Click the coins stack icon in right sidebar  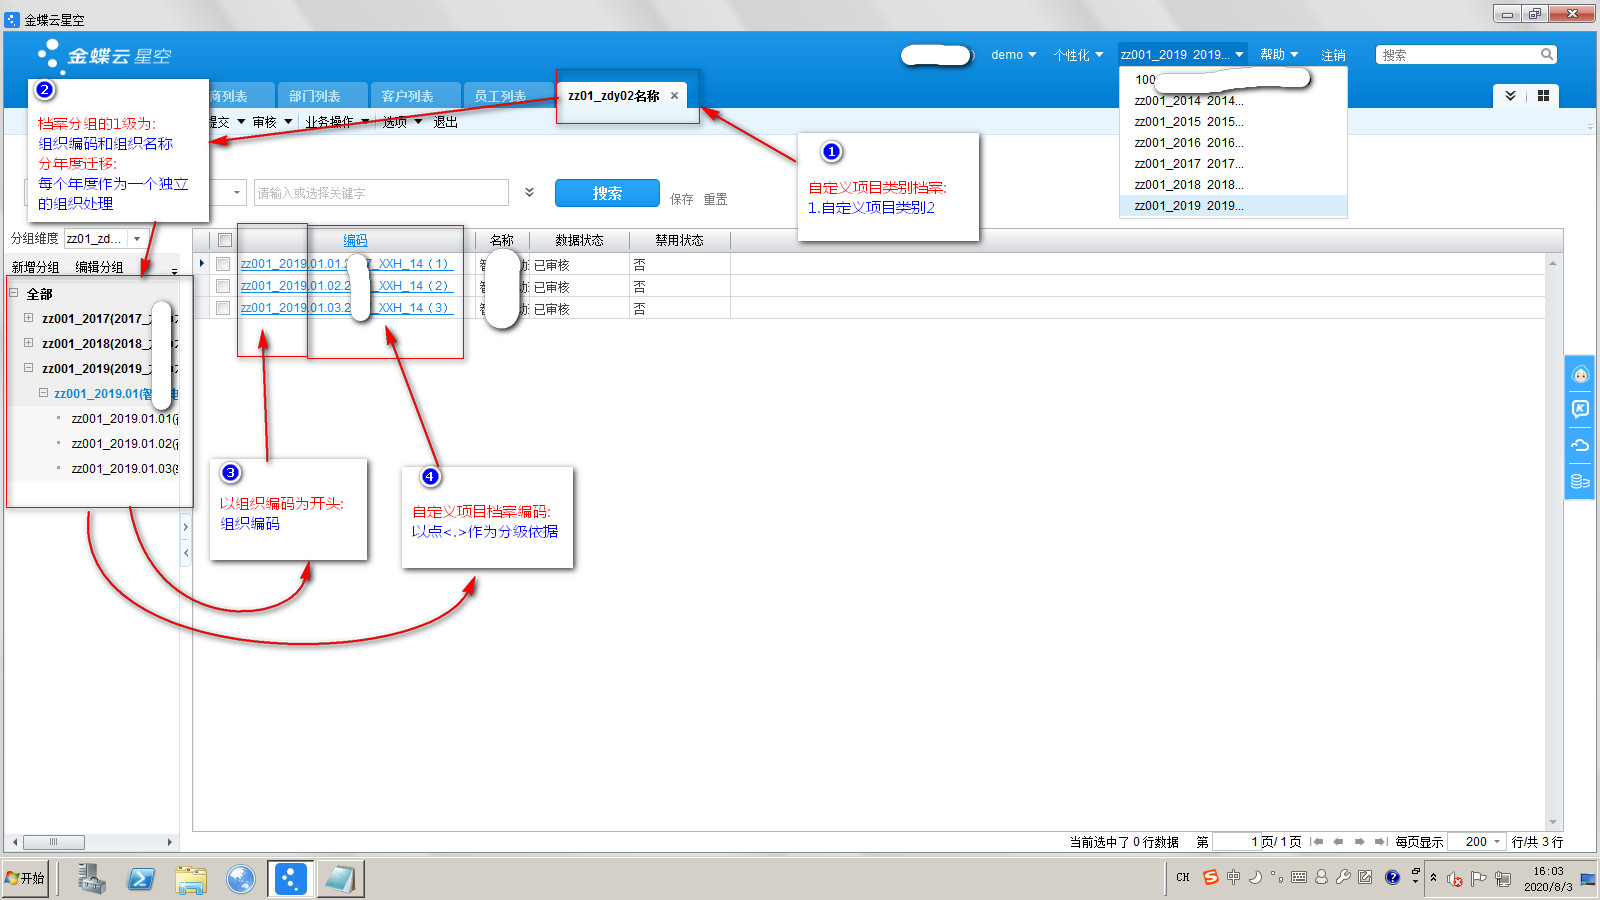pyautogui.click(x=1580, y=481)
